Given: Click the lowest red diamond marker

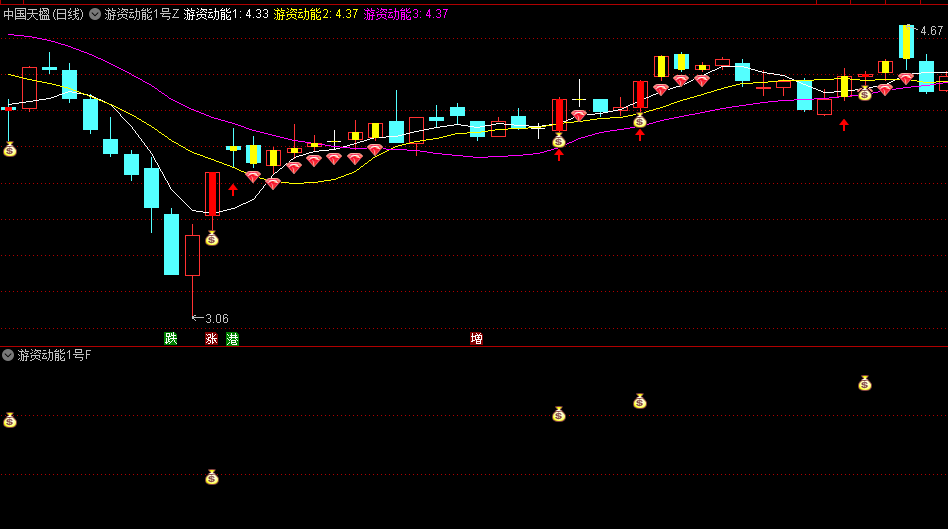Looking at the screenshot, I should tap(273, 184).
